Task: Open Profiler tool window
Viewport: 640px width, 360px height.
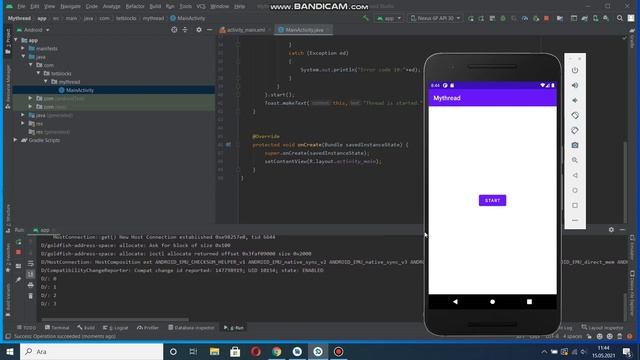Action: tap(148, 328)
